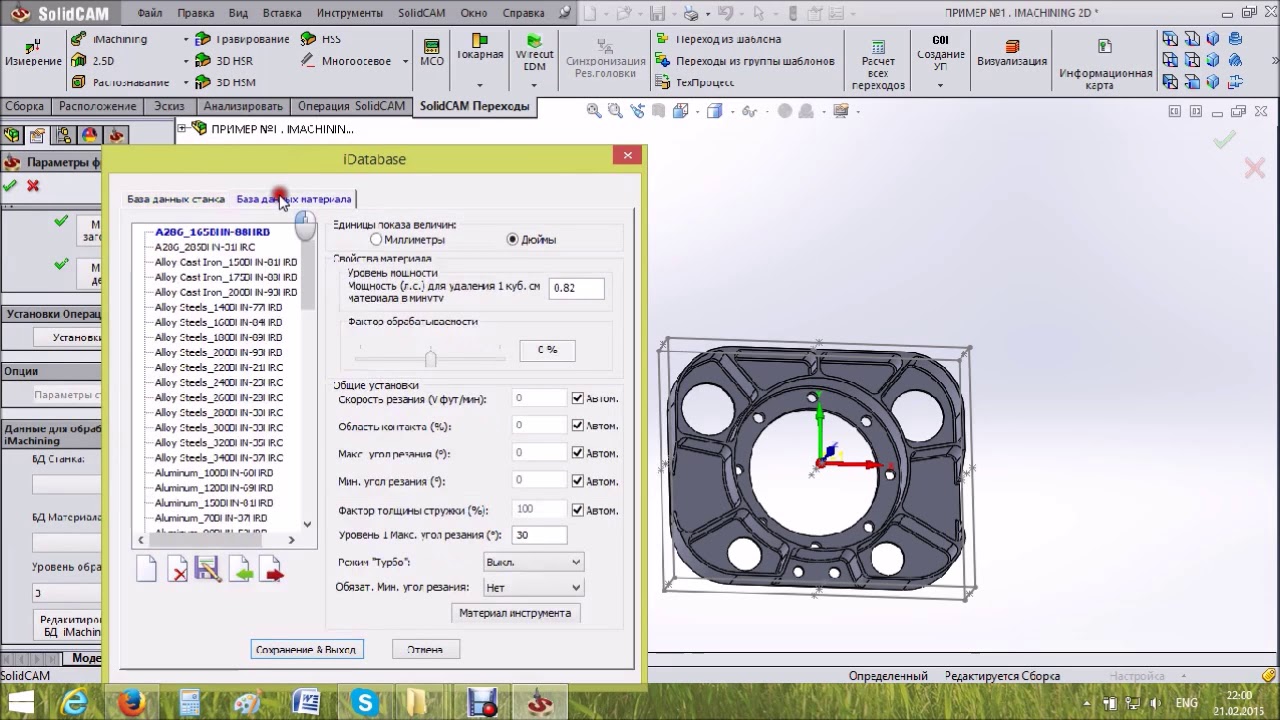The width and height of the screenshot is (1280, 720).
Task: Expand the Wirecut EDM dropdown arrow
Action: tap(534, 84)
